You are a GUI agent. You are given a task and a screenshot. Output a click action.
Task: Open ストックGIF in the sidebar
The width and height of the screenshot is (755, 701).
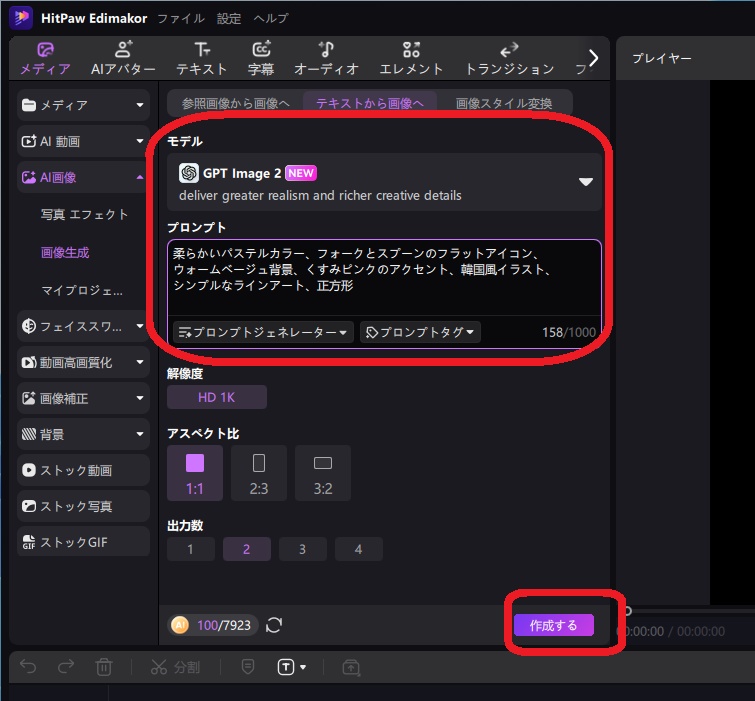tap(83, 542)
